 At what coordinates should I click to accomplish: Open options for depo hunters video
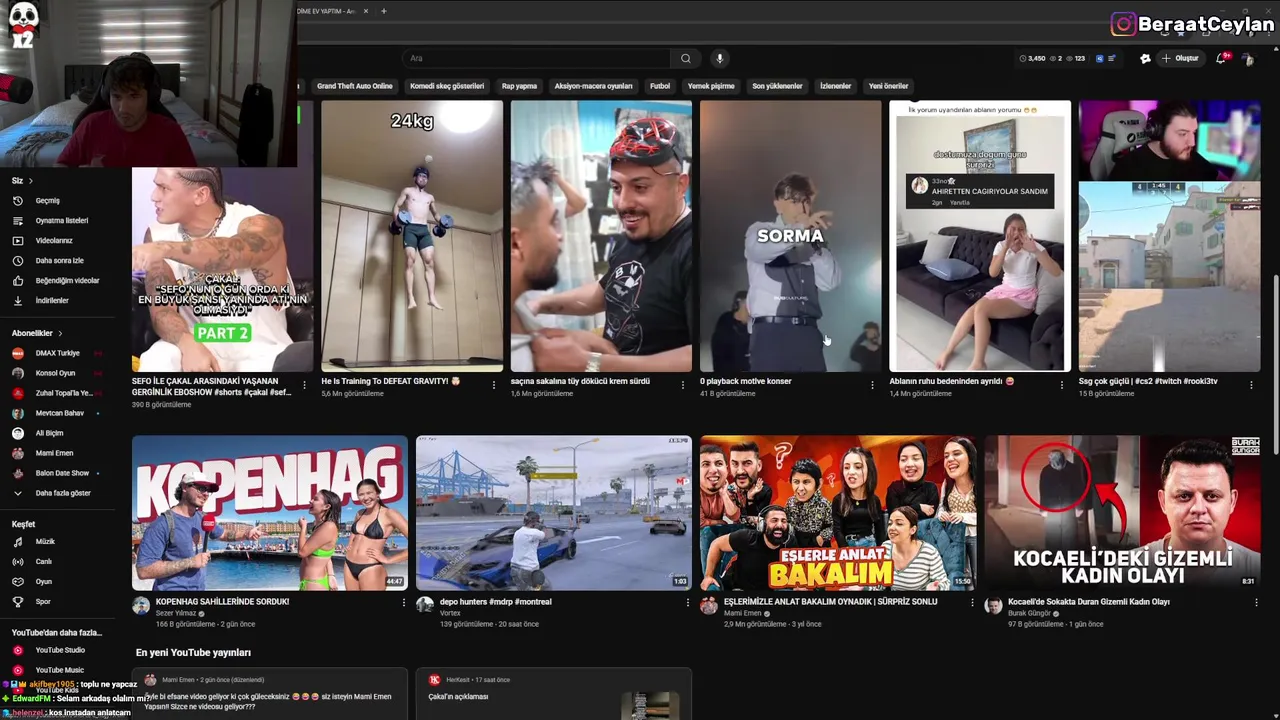[x=688, y=603]
